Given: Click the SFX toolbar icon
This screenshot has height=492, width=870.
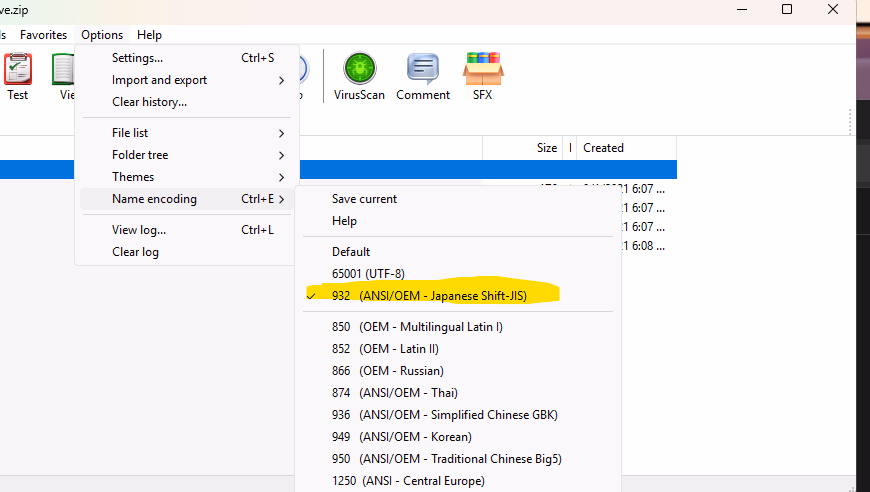Looking at the screenshot, I should click(482, 76).
